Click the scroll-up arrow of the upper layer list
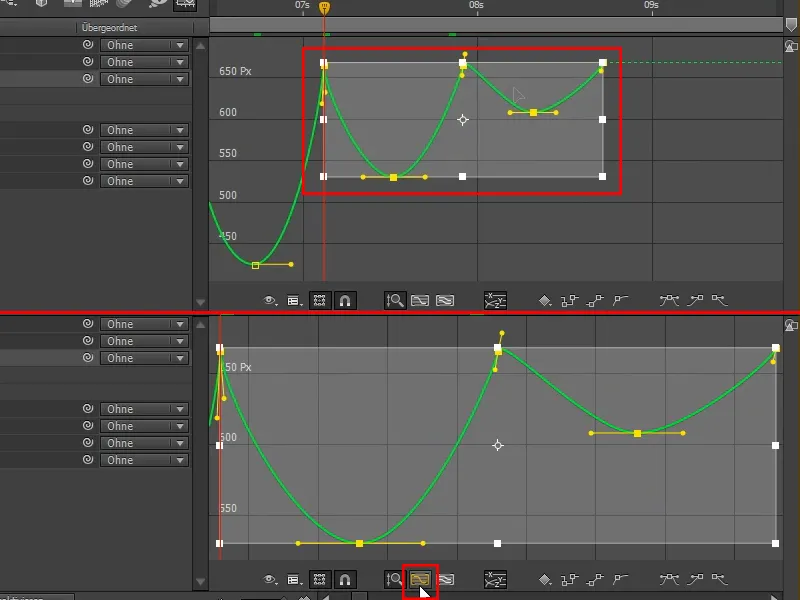Image resolution: width=800 pixels, height=600 pixels. (x=201, y=45)
